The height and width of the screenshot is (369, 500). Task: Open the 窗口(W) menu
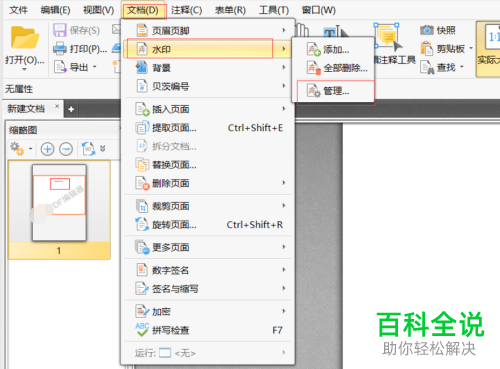[x=319, y=10]
